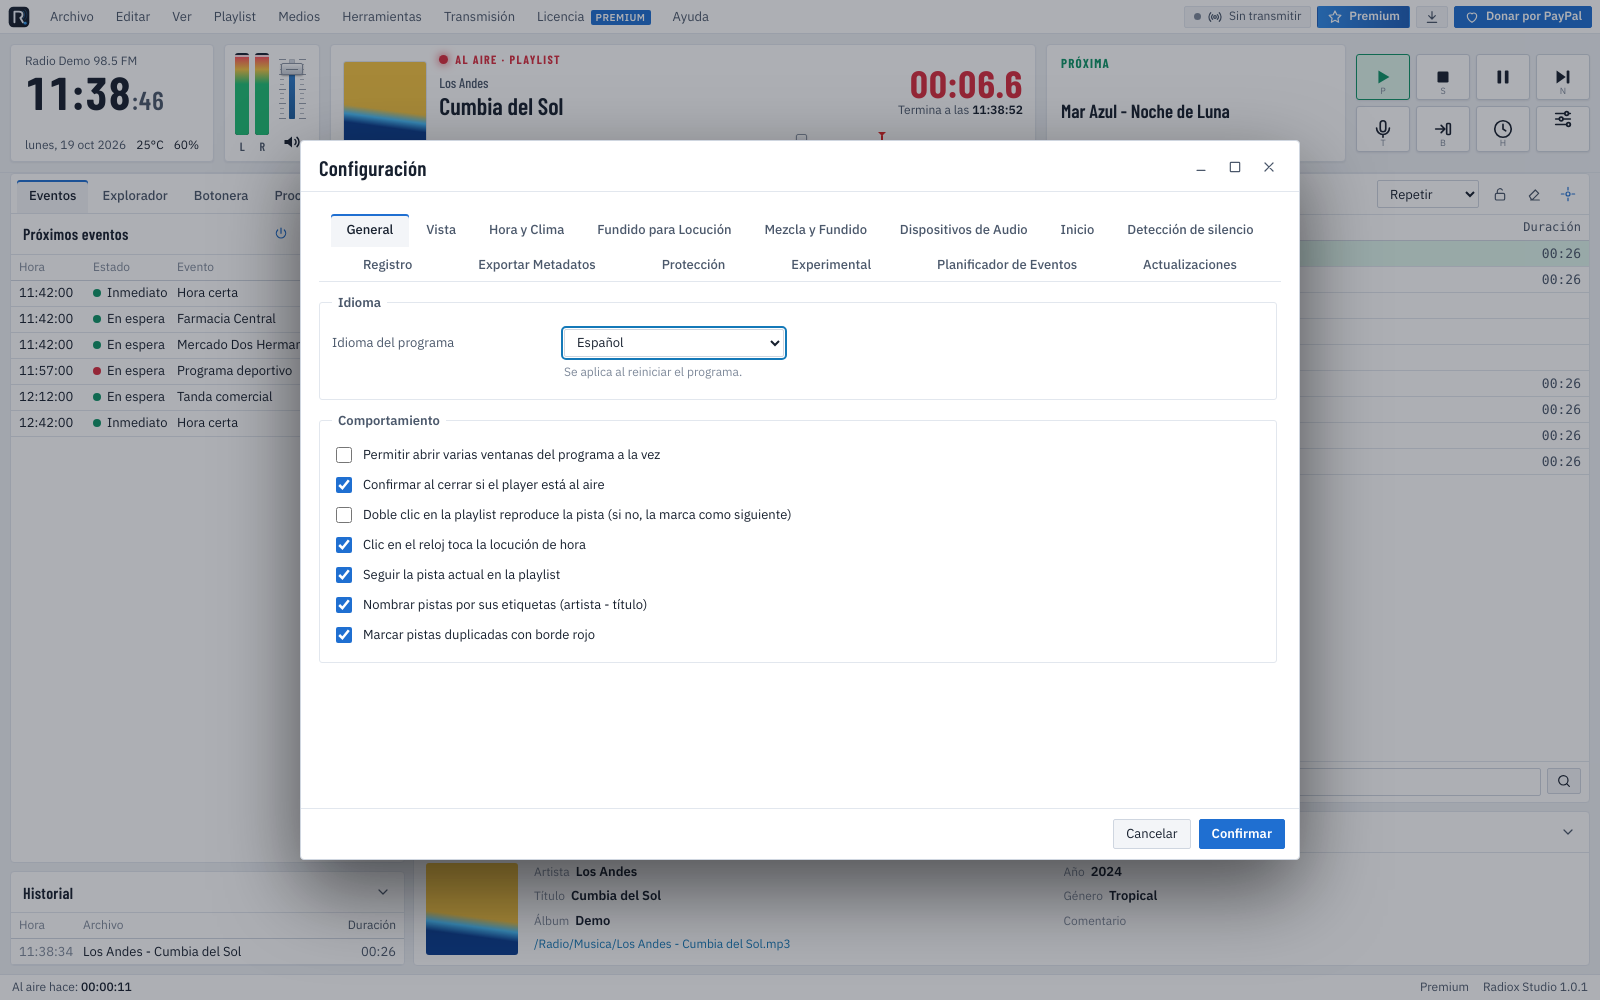Open the Idioma del programa dropdown
The image size is (1600, 1000).
[x=674, y=343]
